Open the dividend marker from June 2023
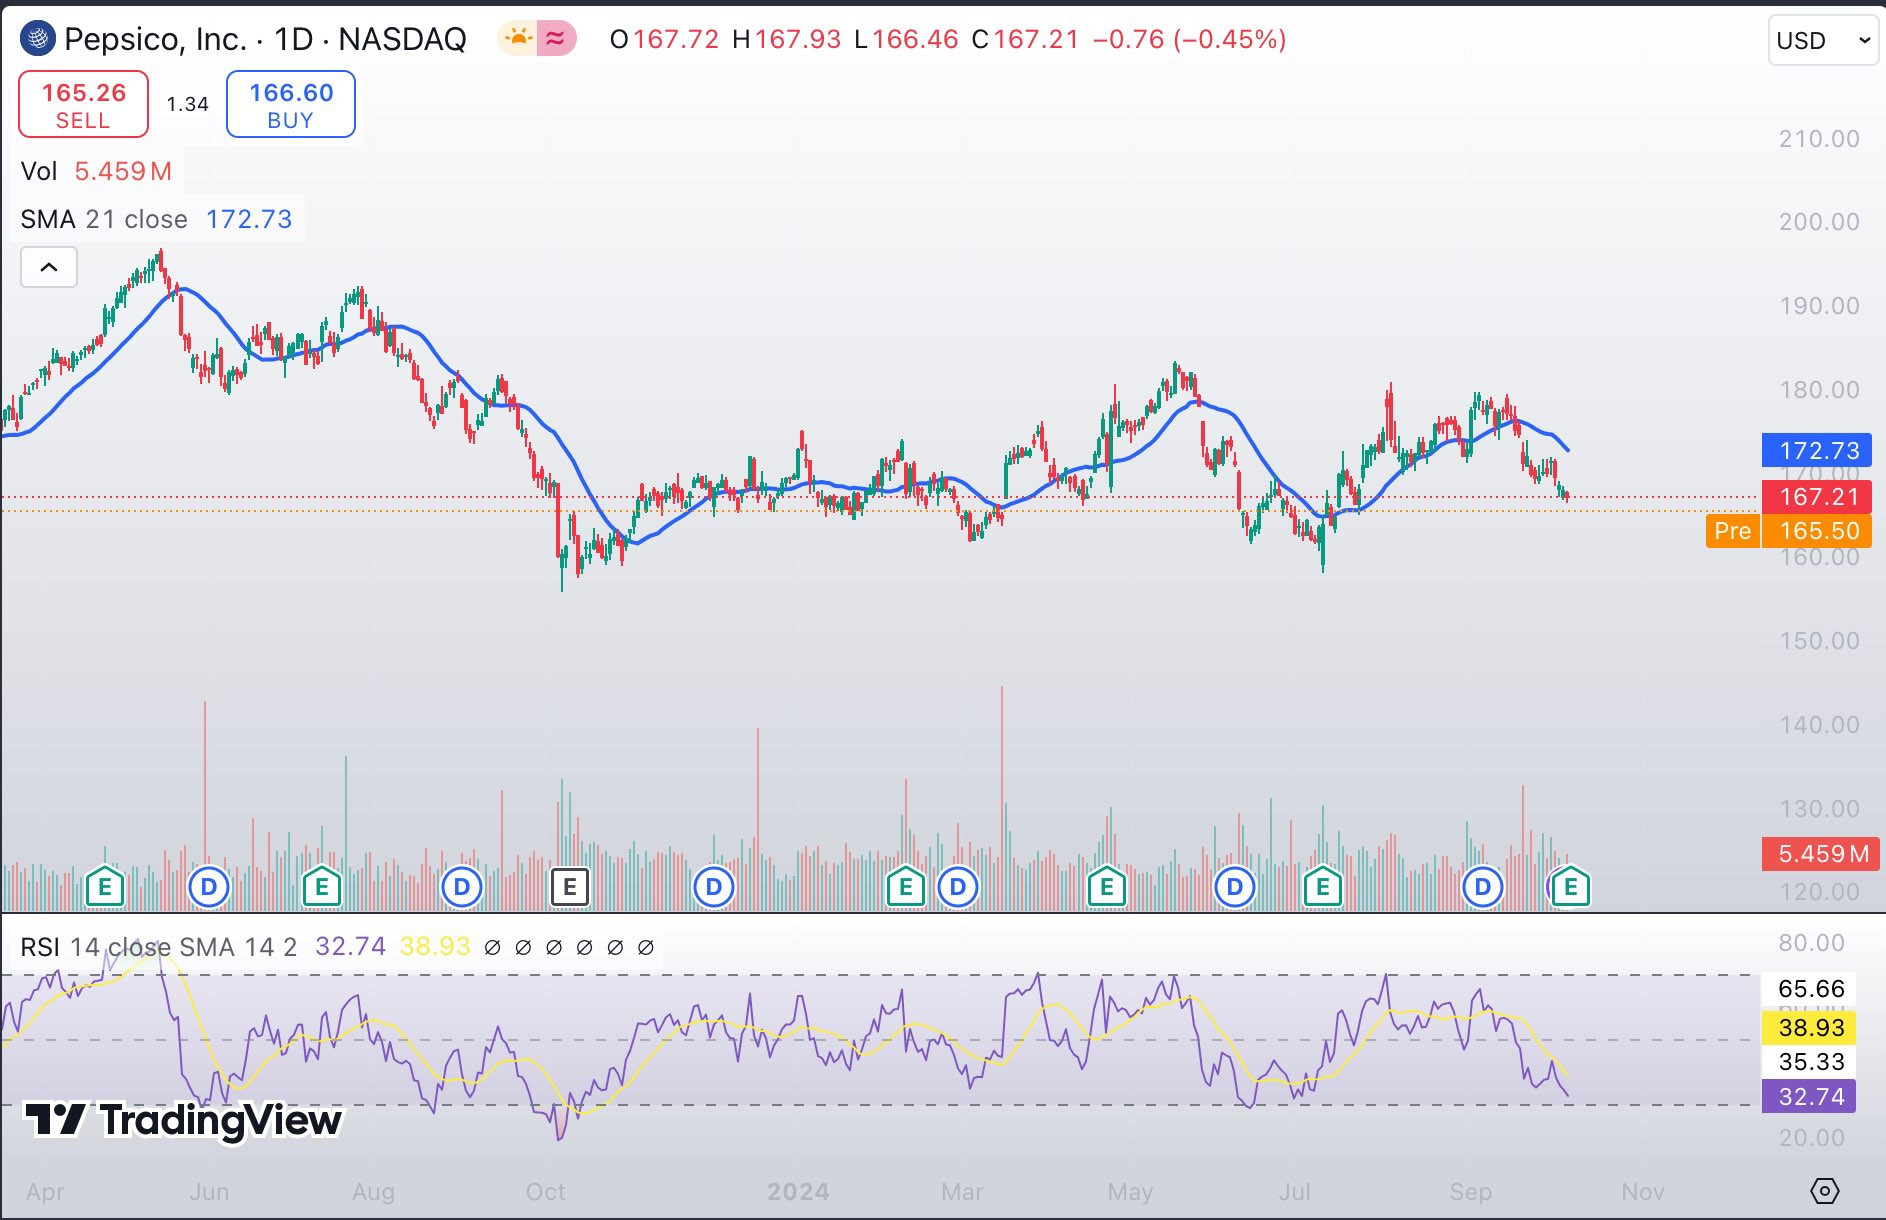The width and height of the screenshot is (1886, 1220). point(209,887)
